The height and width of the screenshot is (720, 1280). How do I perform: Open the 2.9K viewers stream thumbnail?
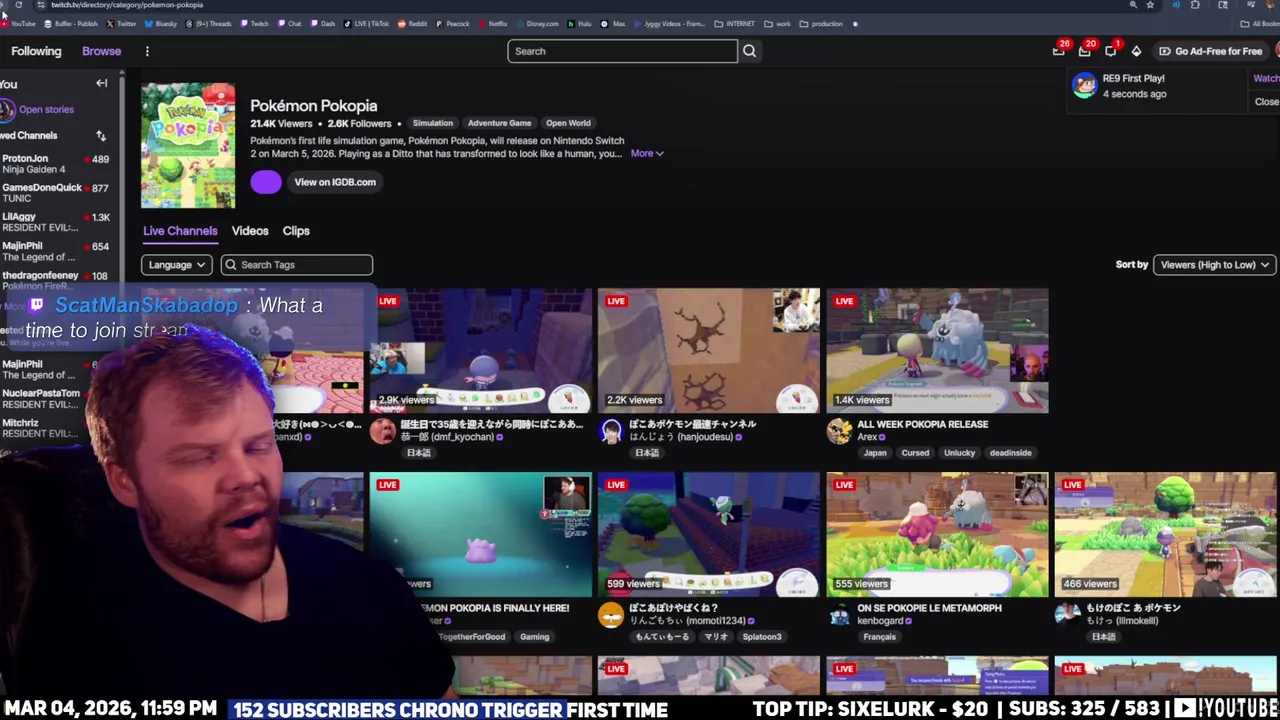point(481,351)
